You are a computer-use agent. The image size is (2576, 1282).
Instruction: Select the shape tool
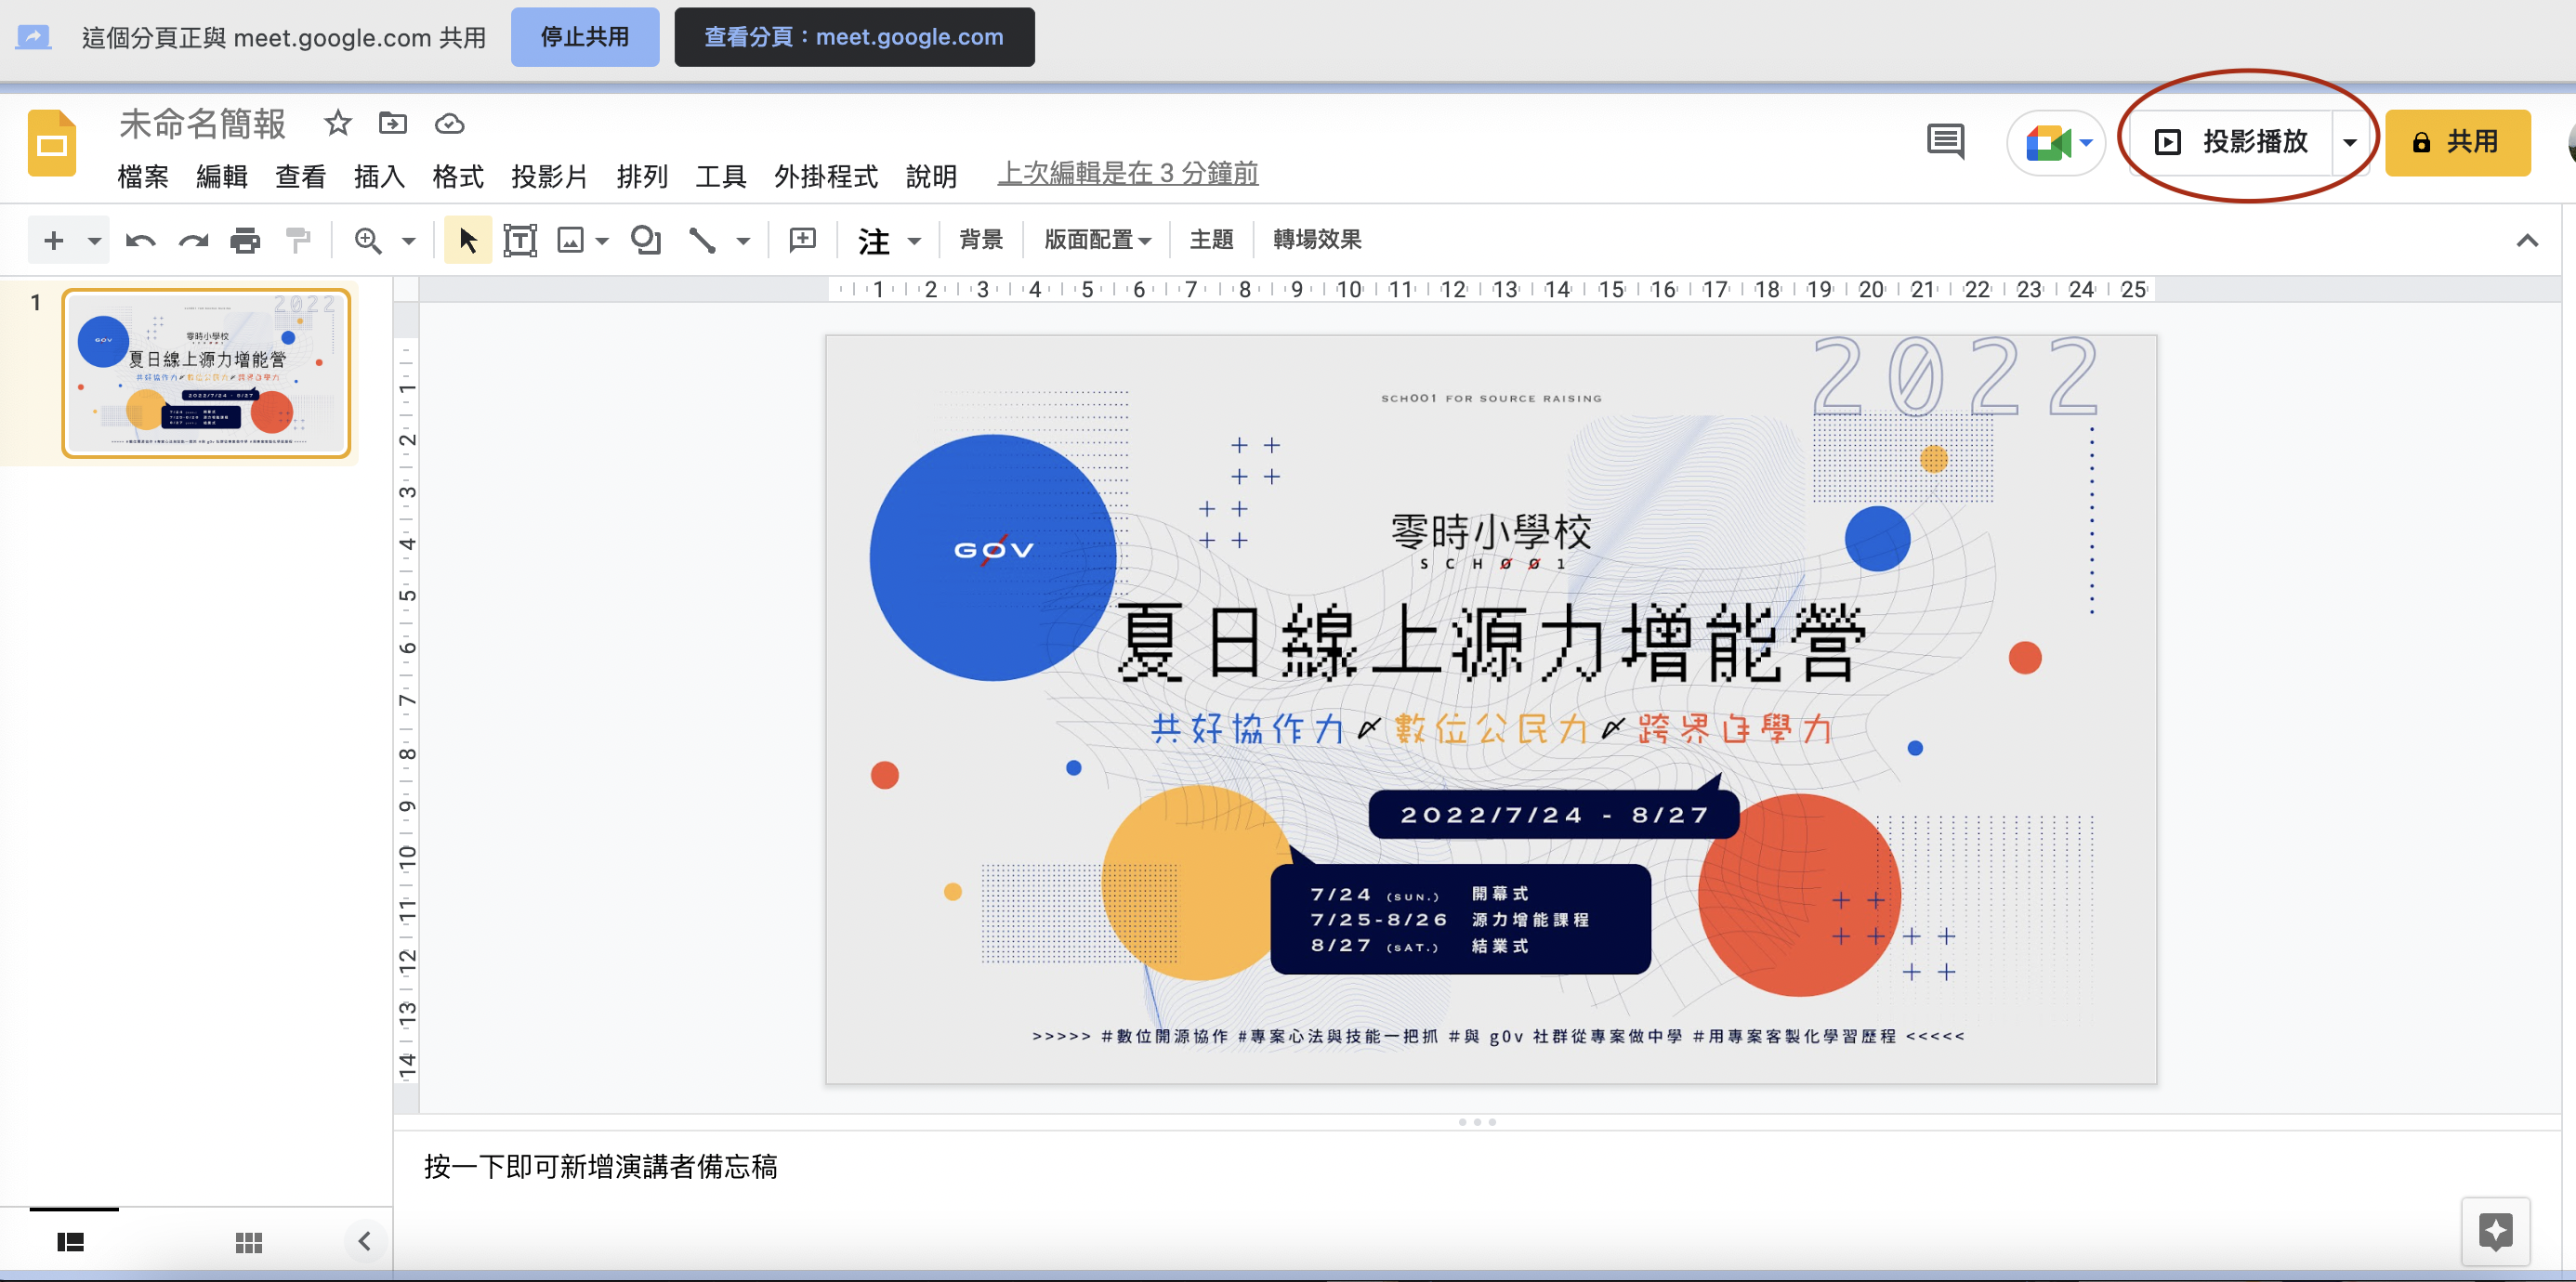tap(646, 240)
